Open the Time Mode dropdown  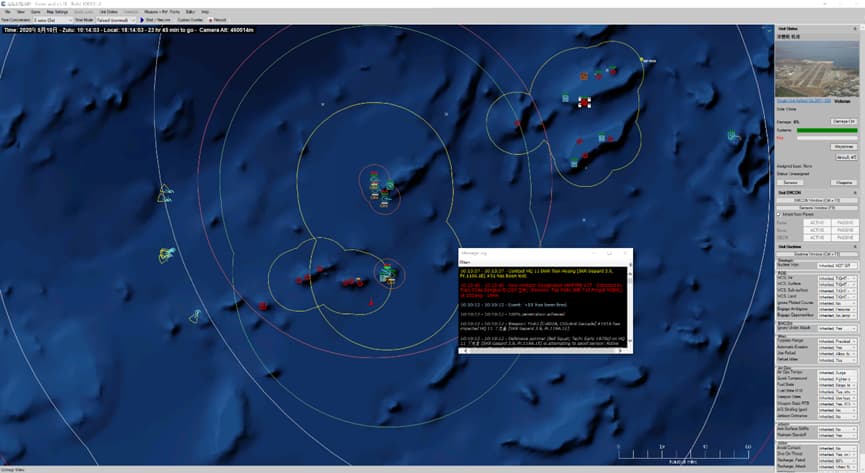116,20
